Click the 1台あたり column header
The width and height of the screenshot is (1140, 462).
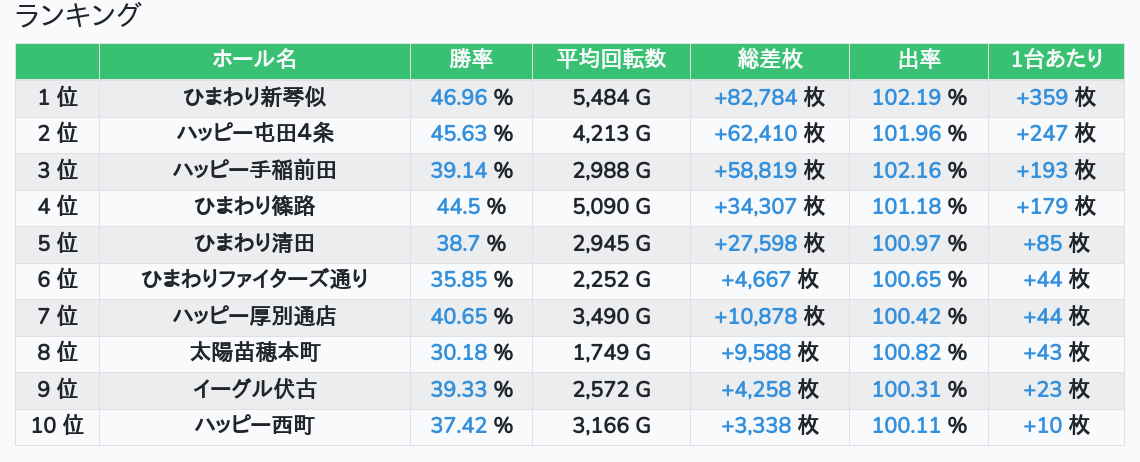[x=1056, y=60]
